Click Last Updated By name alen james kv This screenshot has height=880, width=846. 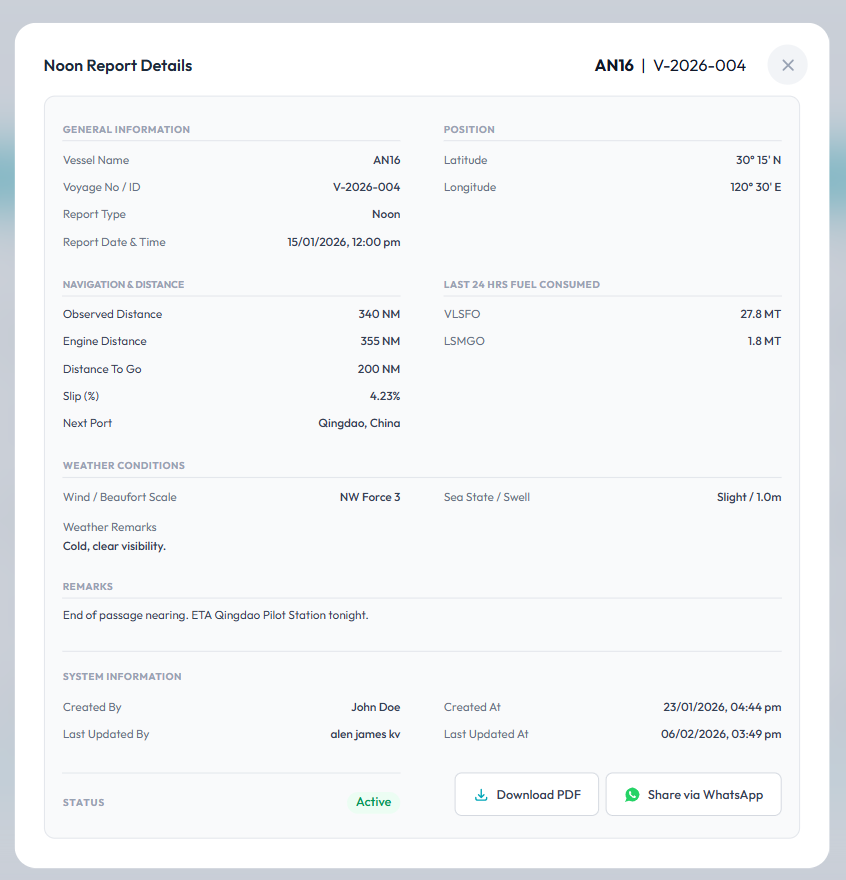tap(365, 734)
